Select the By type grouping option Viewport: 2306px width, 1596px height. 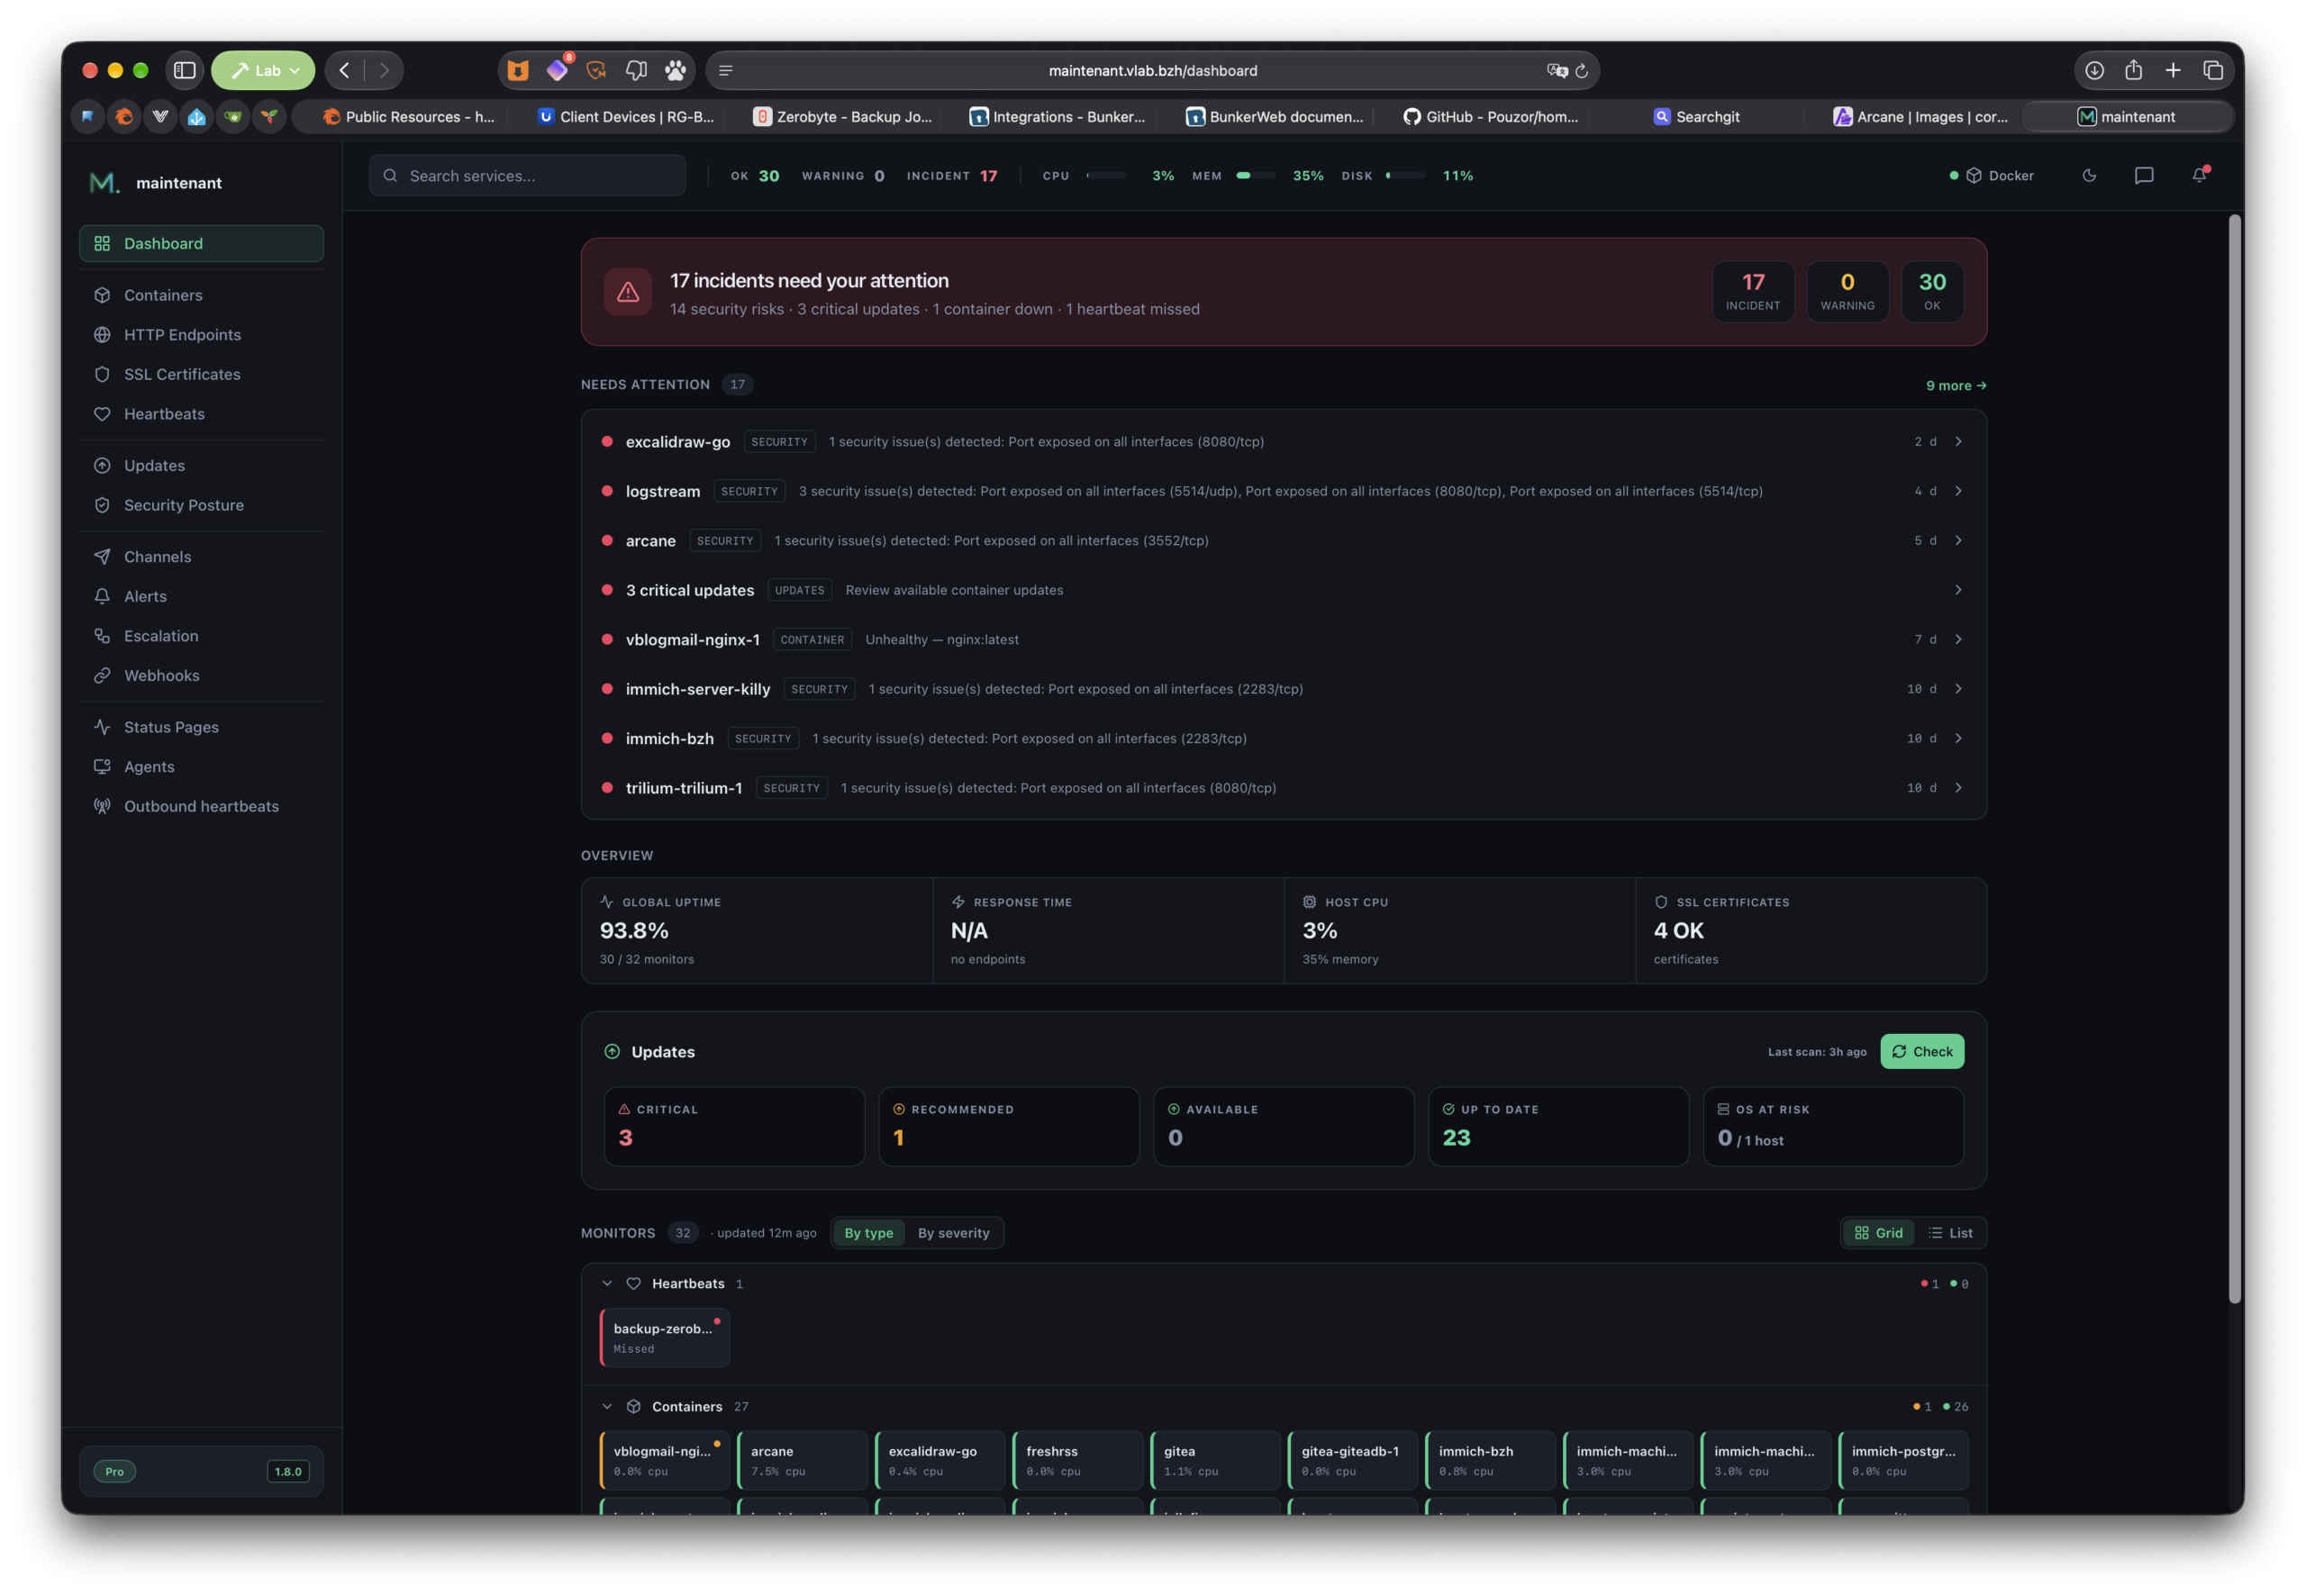coord(868,1232)
